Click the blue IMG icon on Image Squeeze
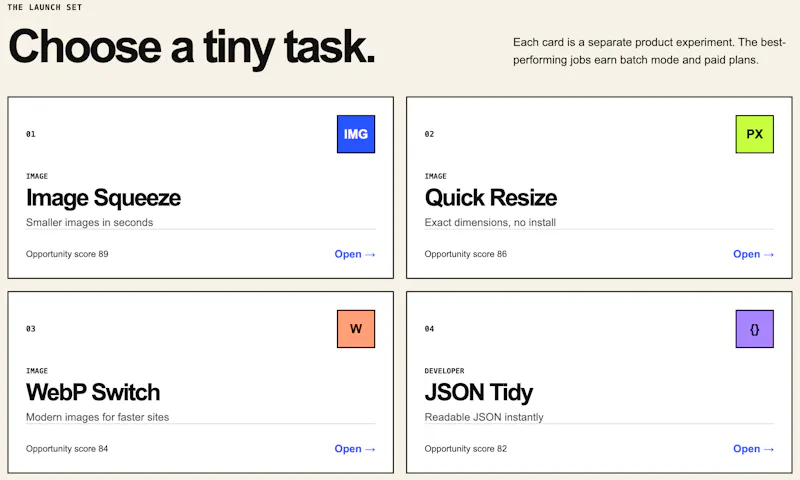 pyautogui.click(x=356, y=134)
